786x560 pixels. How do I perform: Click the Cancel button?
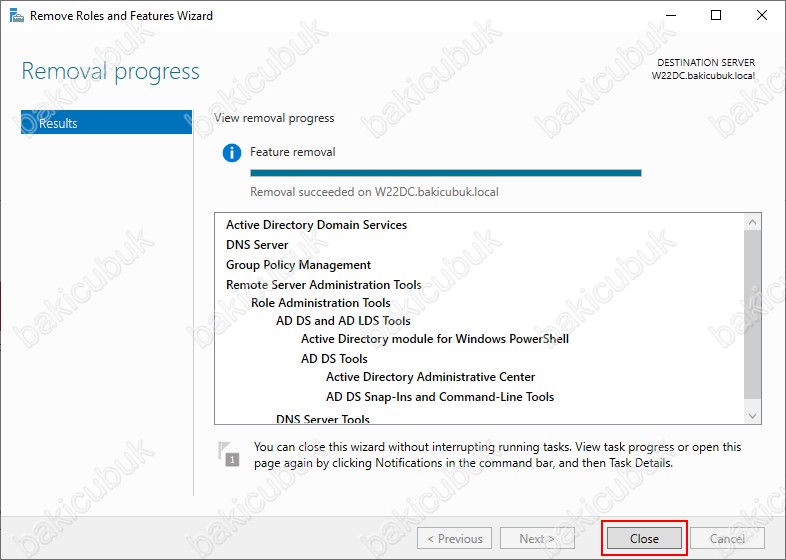point(727,538)
